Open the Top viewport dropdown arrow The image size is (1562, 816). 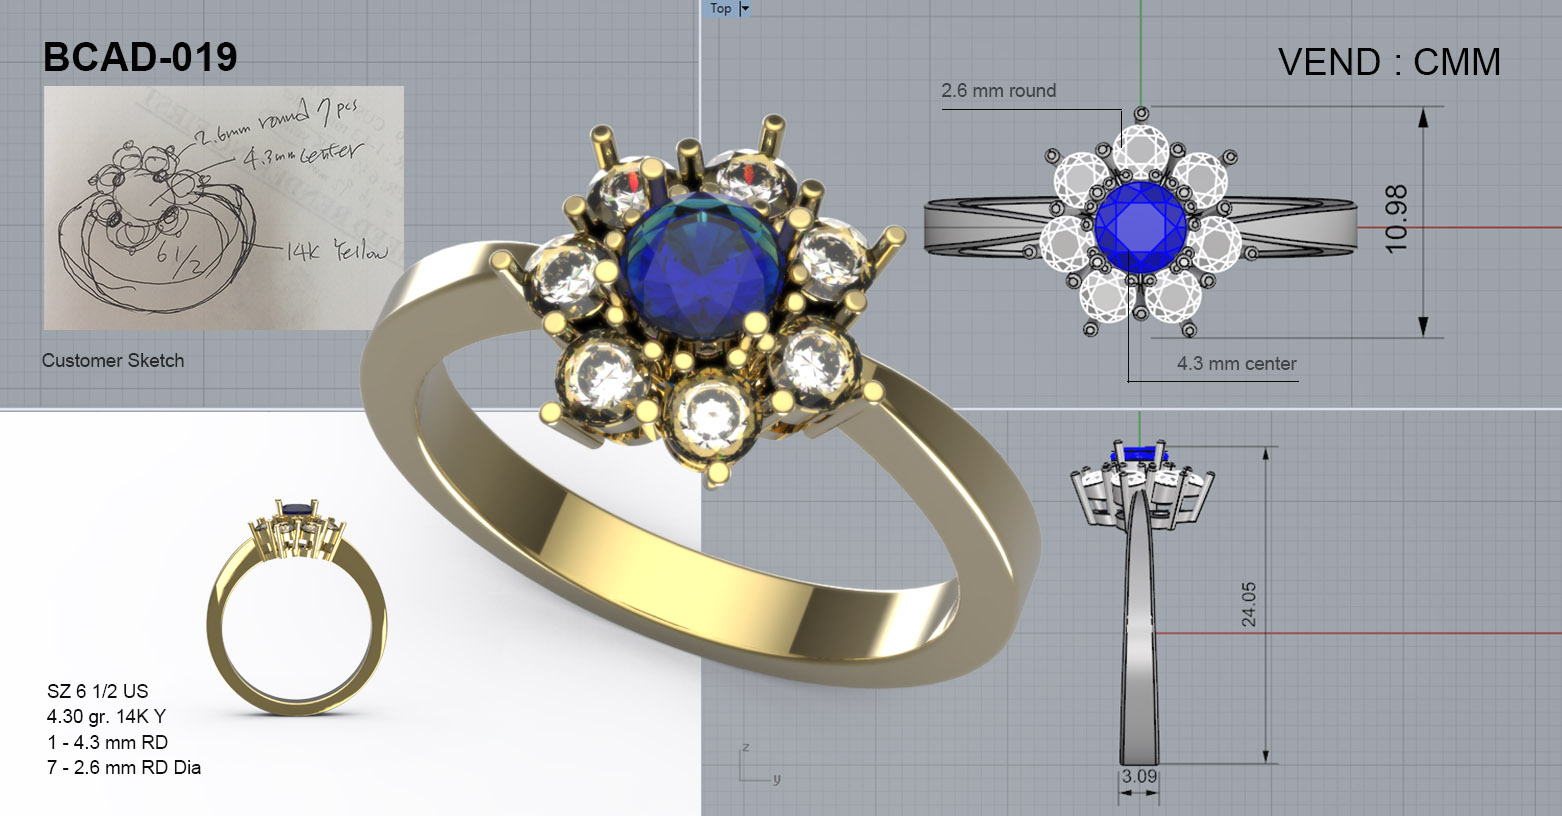(x=744, y=8)
